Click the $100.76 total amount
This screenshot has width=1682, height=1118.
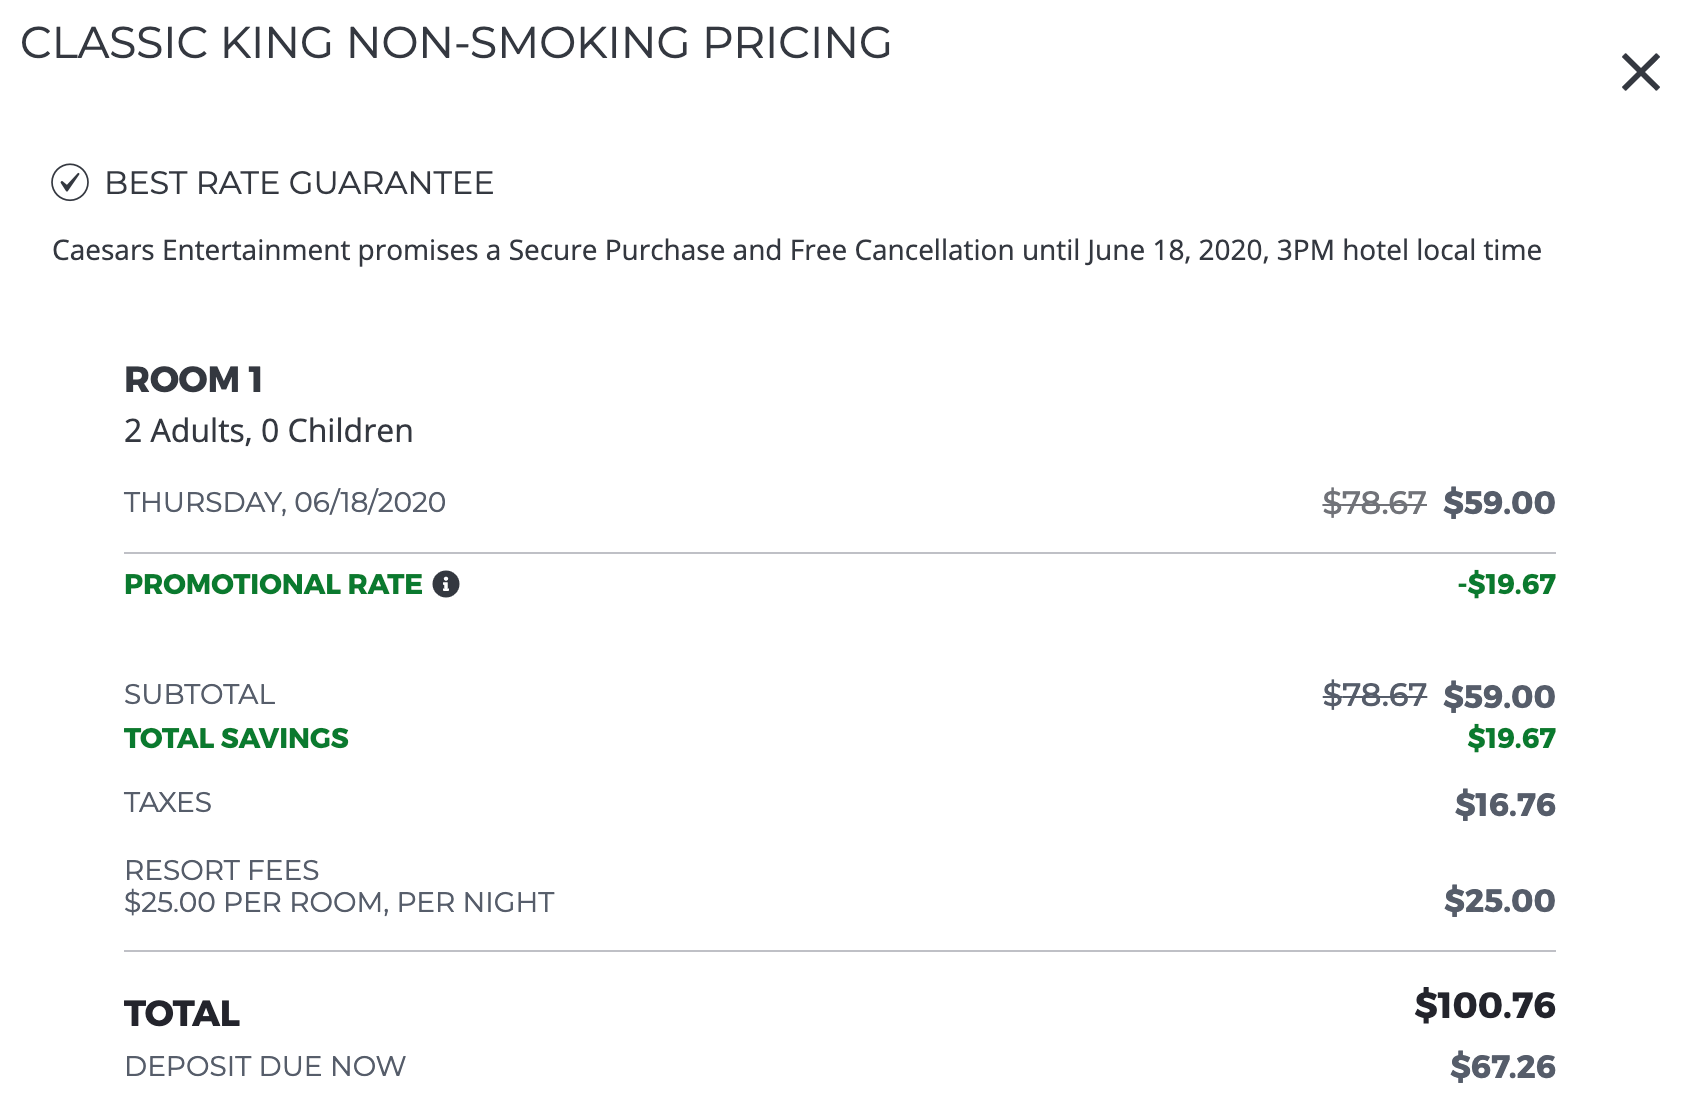(x=1485, y=1005)
